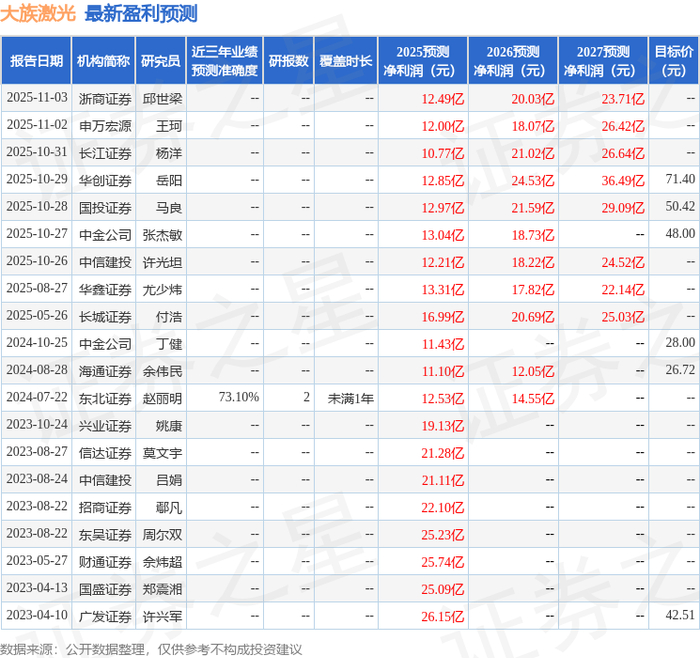Viewport: 700px width, 658px height.
Task: Select researcher 郑震湘
Action: coord(162,589)
